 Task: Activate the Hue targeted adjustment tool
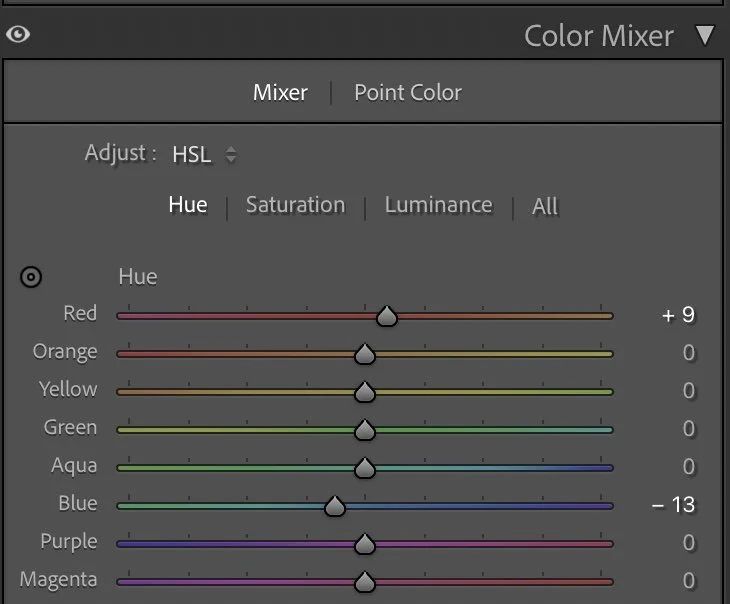tap(31, 277)
